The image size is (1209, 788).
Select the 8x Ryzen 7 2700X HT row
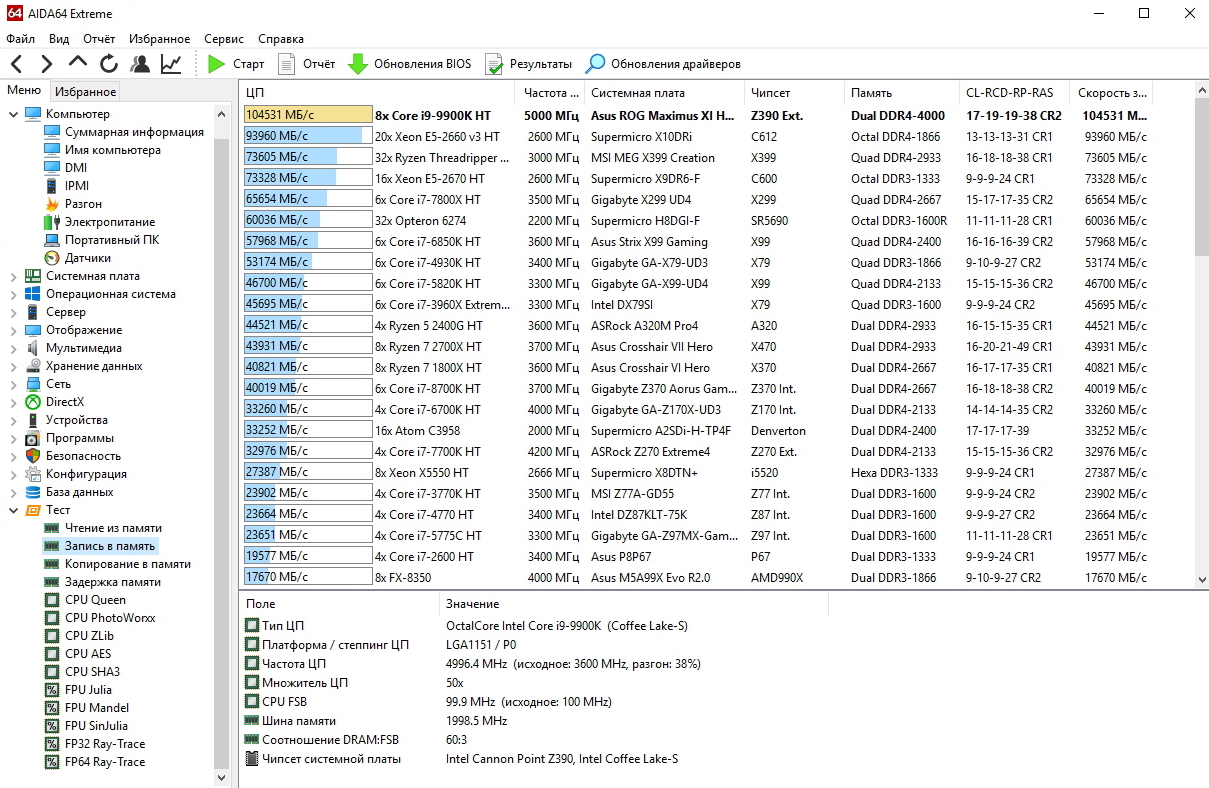pyautogui.click(x=695, y=346)
